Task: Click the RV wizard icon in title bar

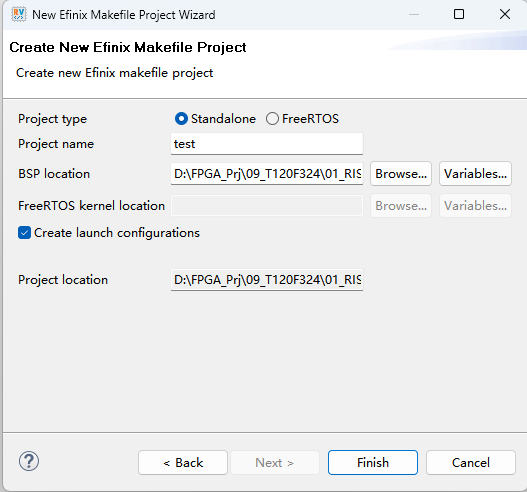Action: (18, 14)
